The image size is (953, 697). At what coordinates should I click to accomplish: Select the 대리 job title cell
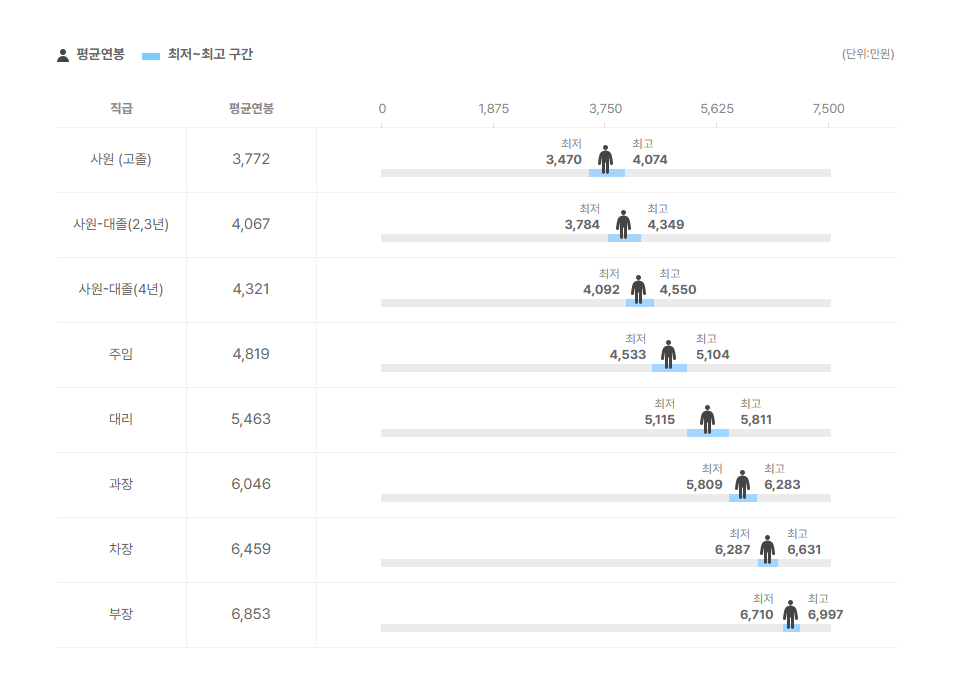[121, 419]
